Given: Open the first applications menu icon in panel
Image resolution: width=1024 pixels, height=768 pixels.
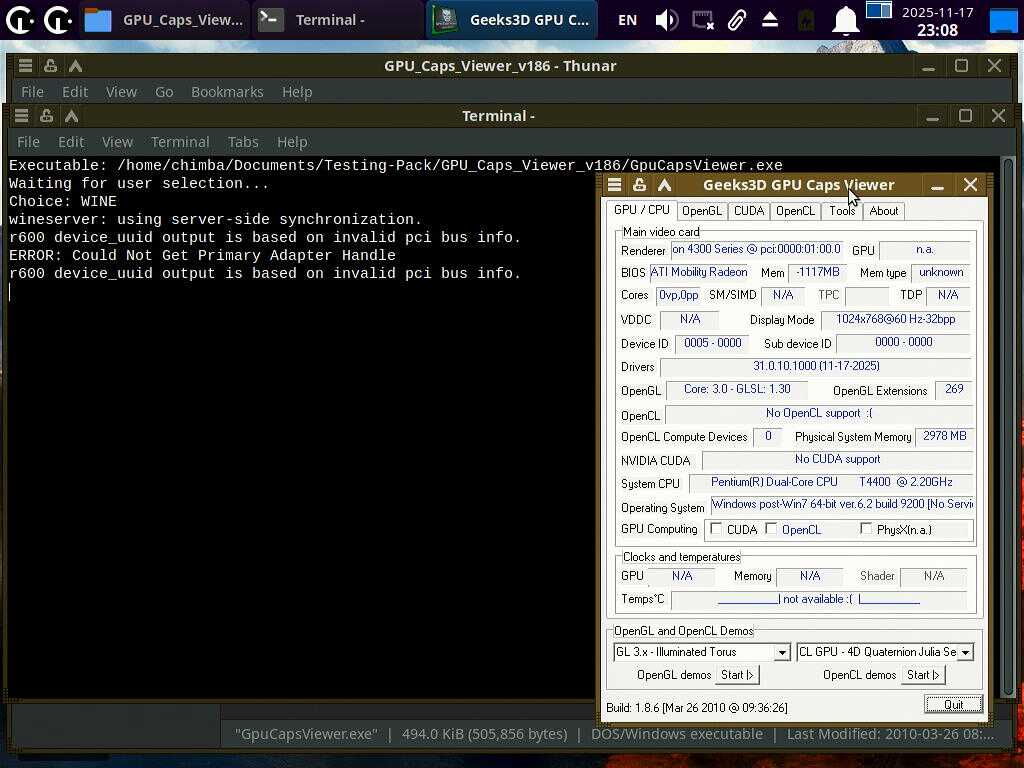Looking at the screenshot, I should tap(20, 20).
